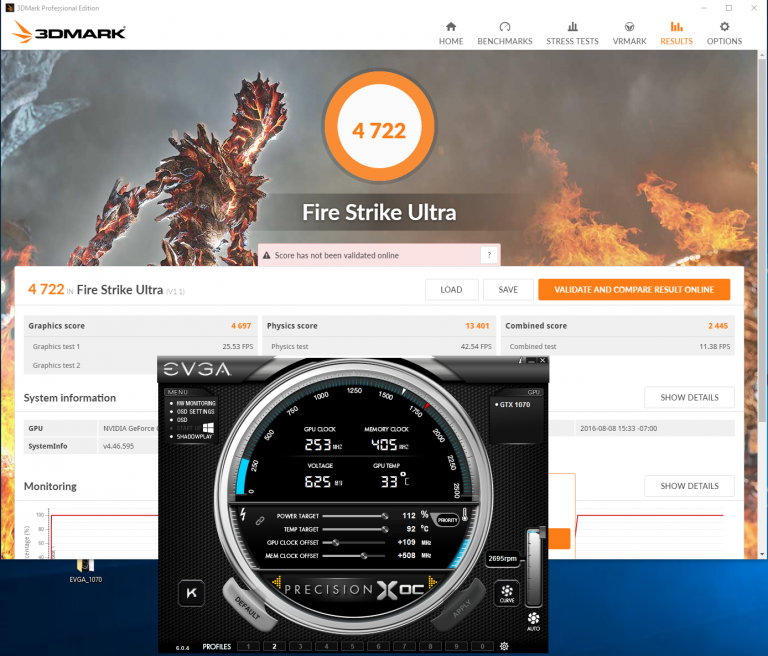Click the Physics score value 13 401

tap(477, 326)
